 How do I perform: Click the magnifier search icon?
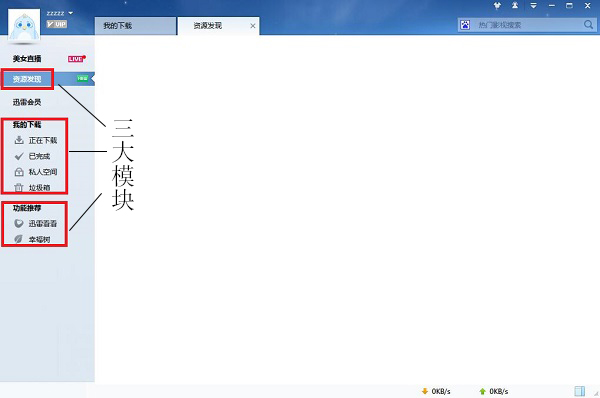[x=589, y=25]
